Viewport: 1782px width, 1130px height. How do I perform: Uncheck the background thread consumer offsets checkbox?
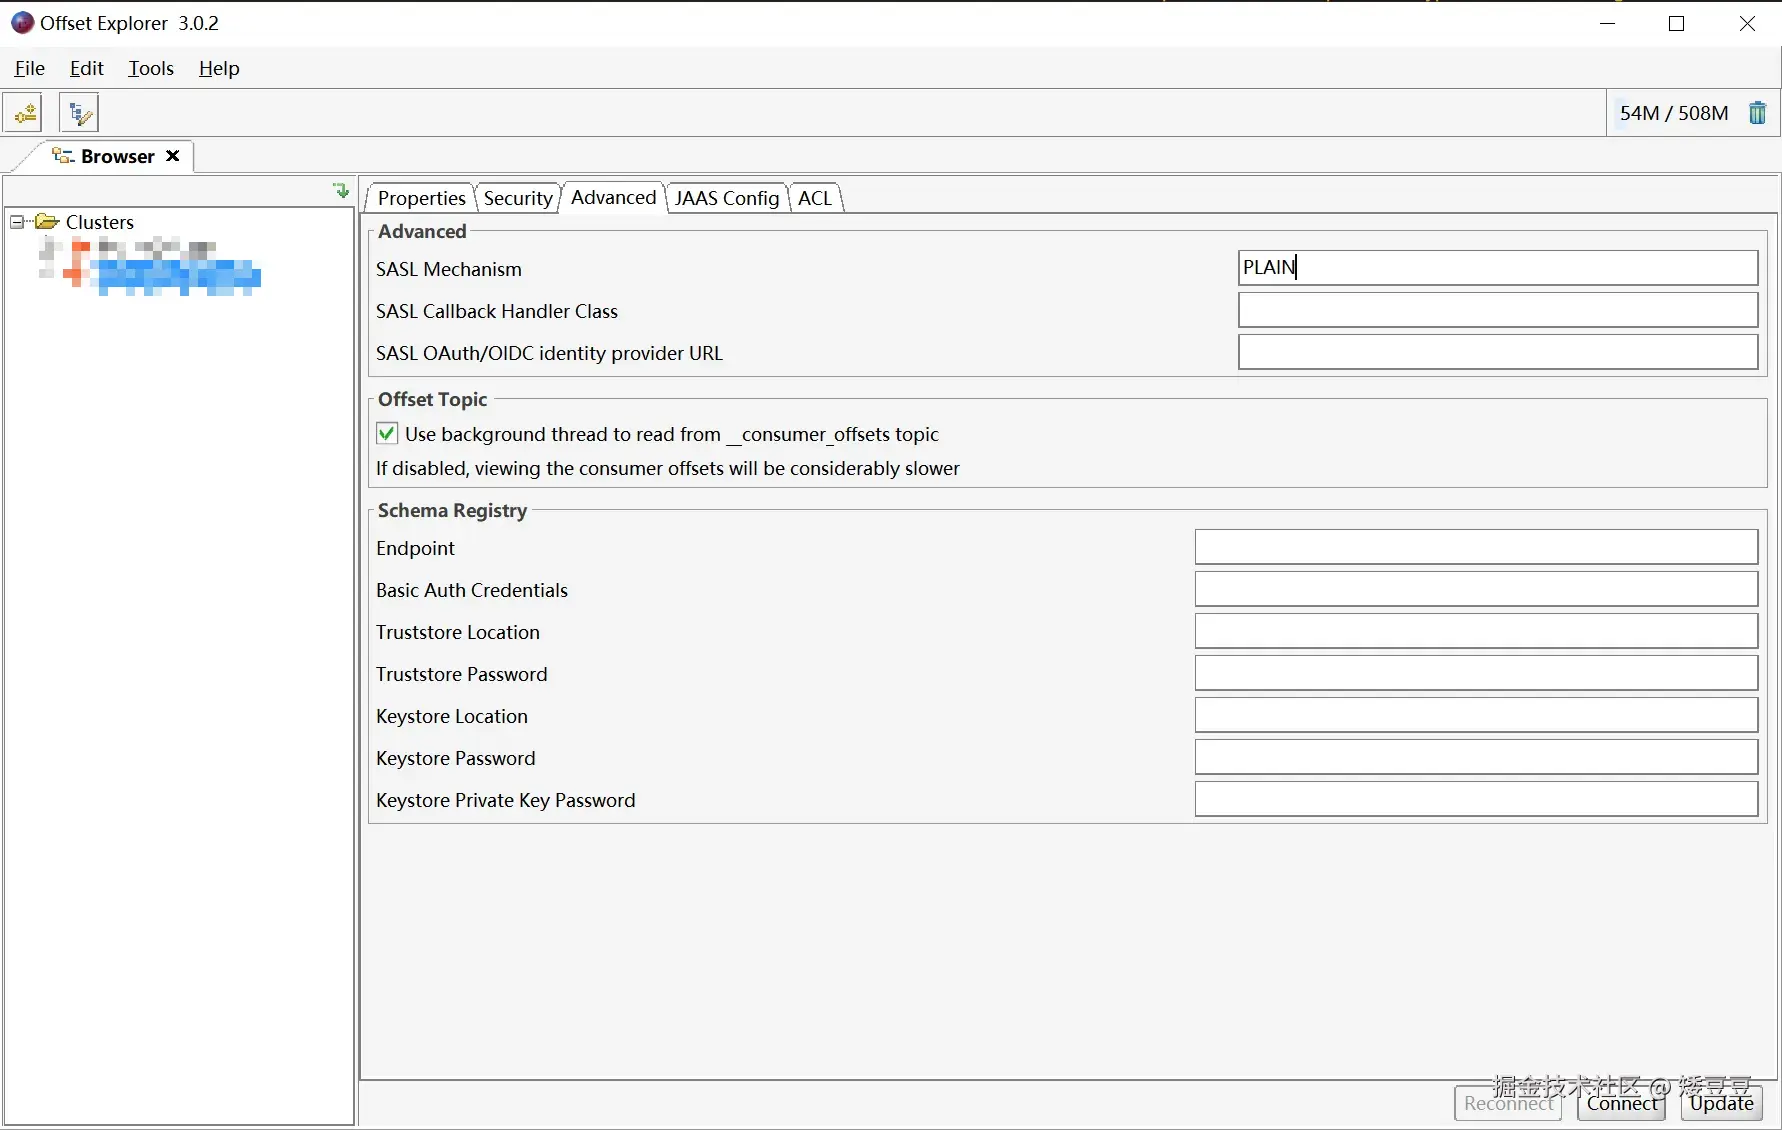(387, 434)
